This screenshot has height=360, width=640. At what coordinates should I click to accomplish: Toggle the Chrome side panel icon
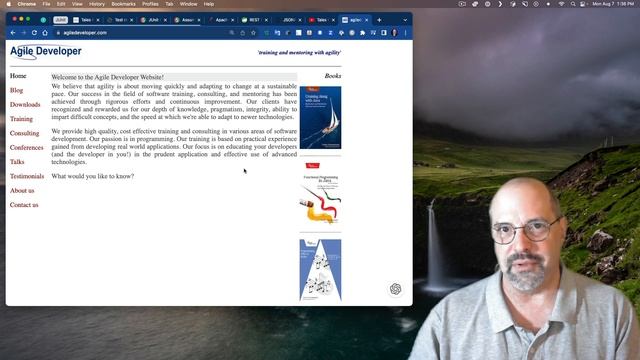[384, 33]
